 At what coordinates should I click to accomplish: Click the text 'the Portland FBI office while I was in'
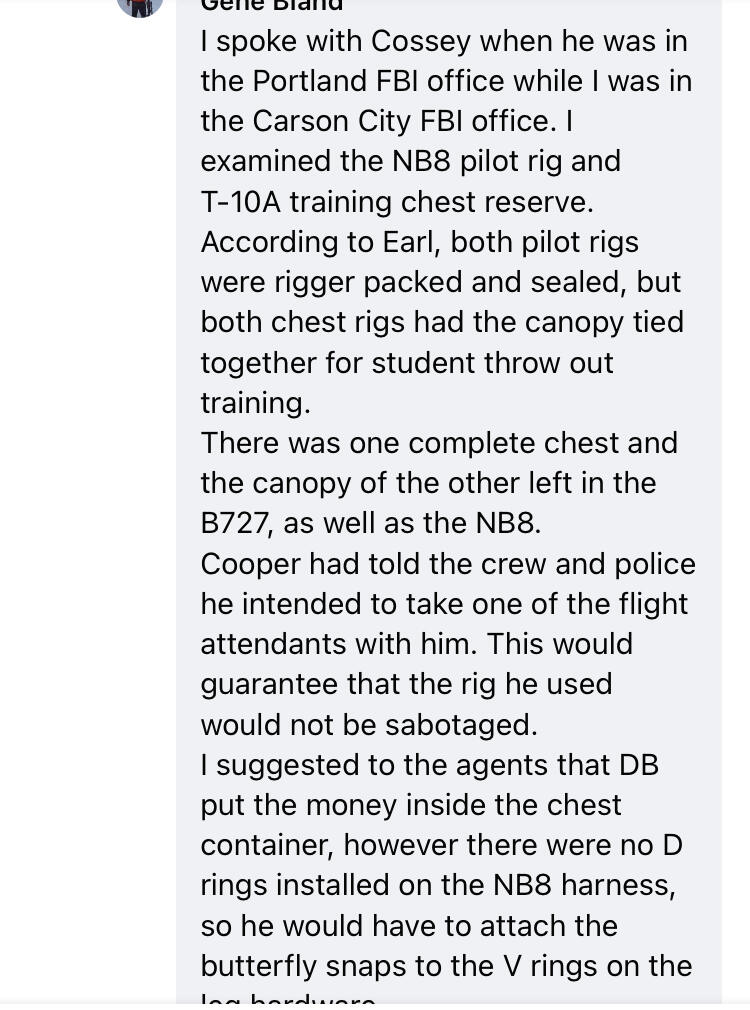click(x=446, y=82)
